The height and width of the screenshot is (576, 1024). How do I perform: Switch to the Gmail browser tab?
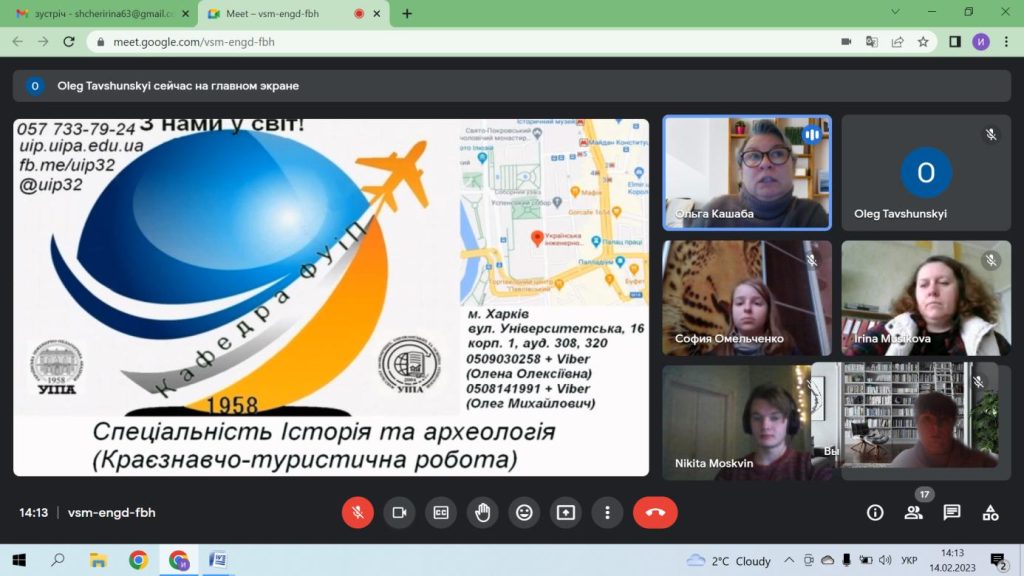tap(98, 14)
